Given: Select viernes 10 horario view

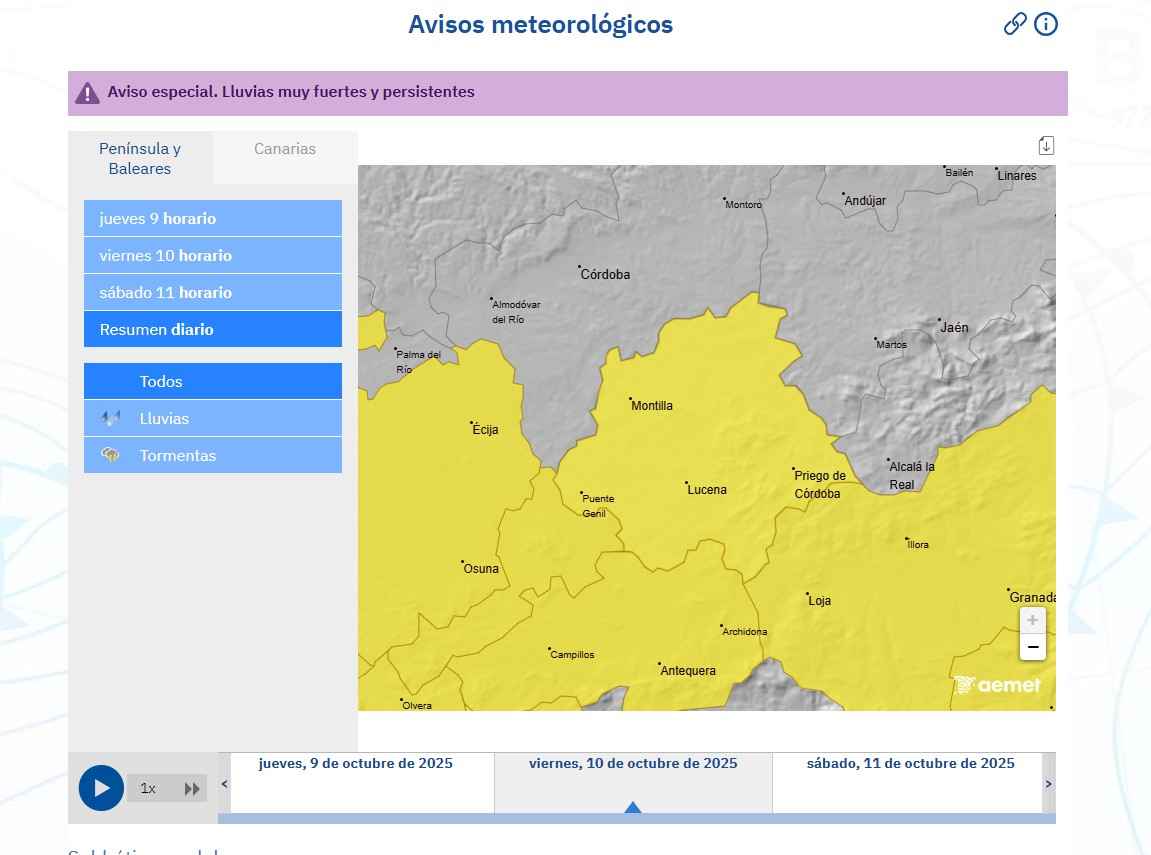Looking at the screenshot, I should [x=212, y=255].
